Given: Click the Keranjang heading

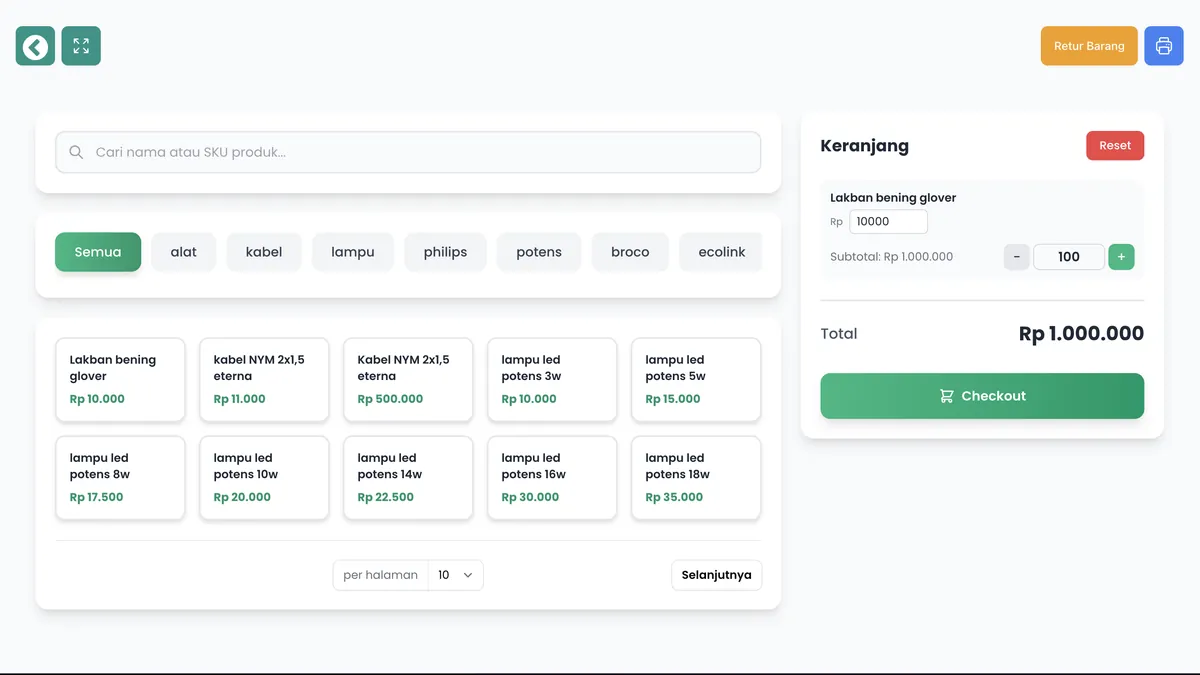Looking at the screenshot, I should coord(864,146).
